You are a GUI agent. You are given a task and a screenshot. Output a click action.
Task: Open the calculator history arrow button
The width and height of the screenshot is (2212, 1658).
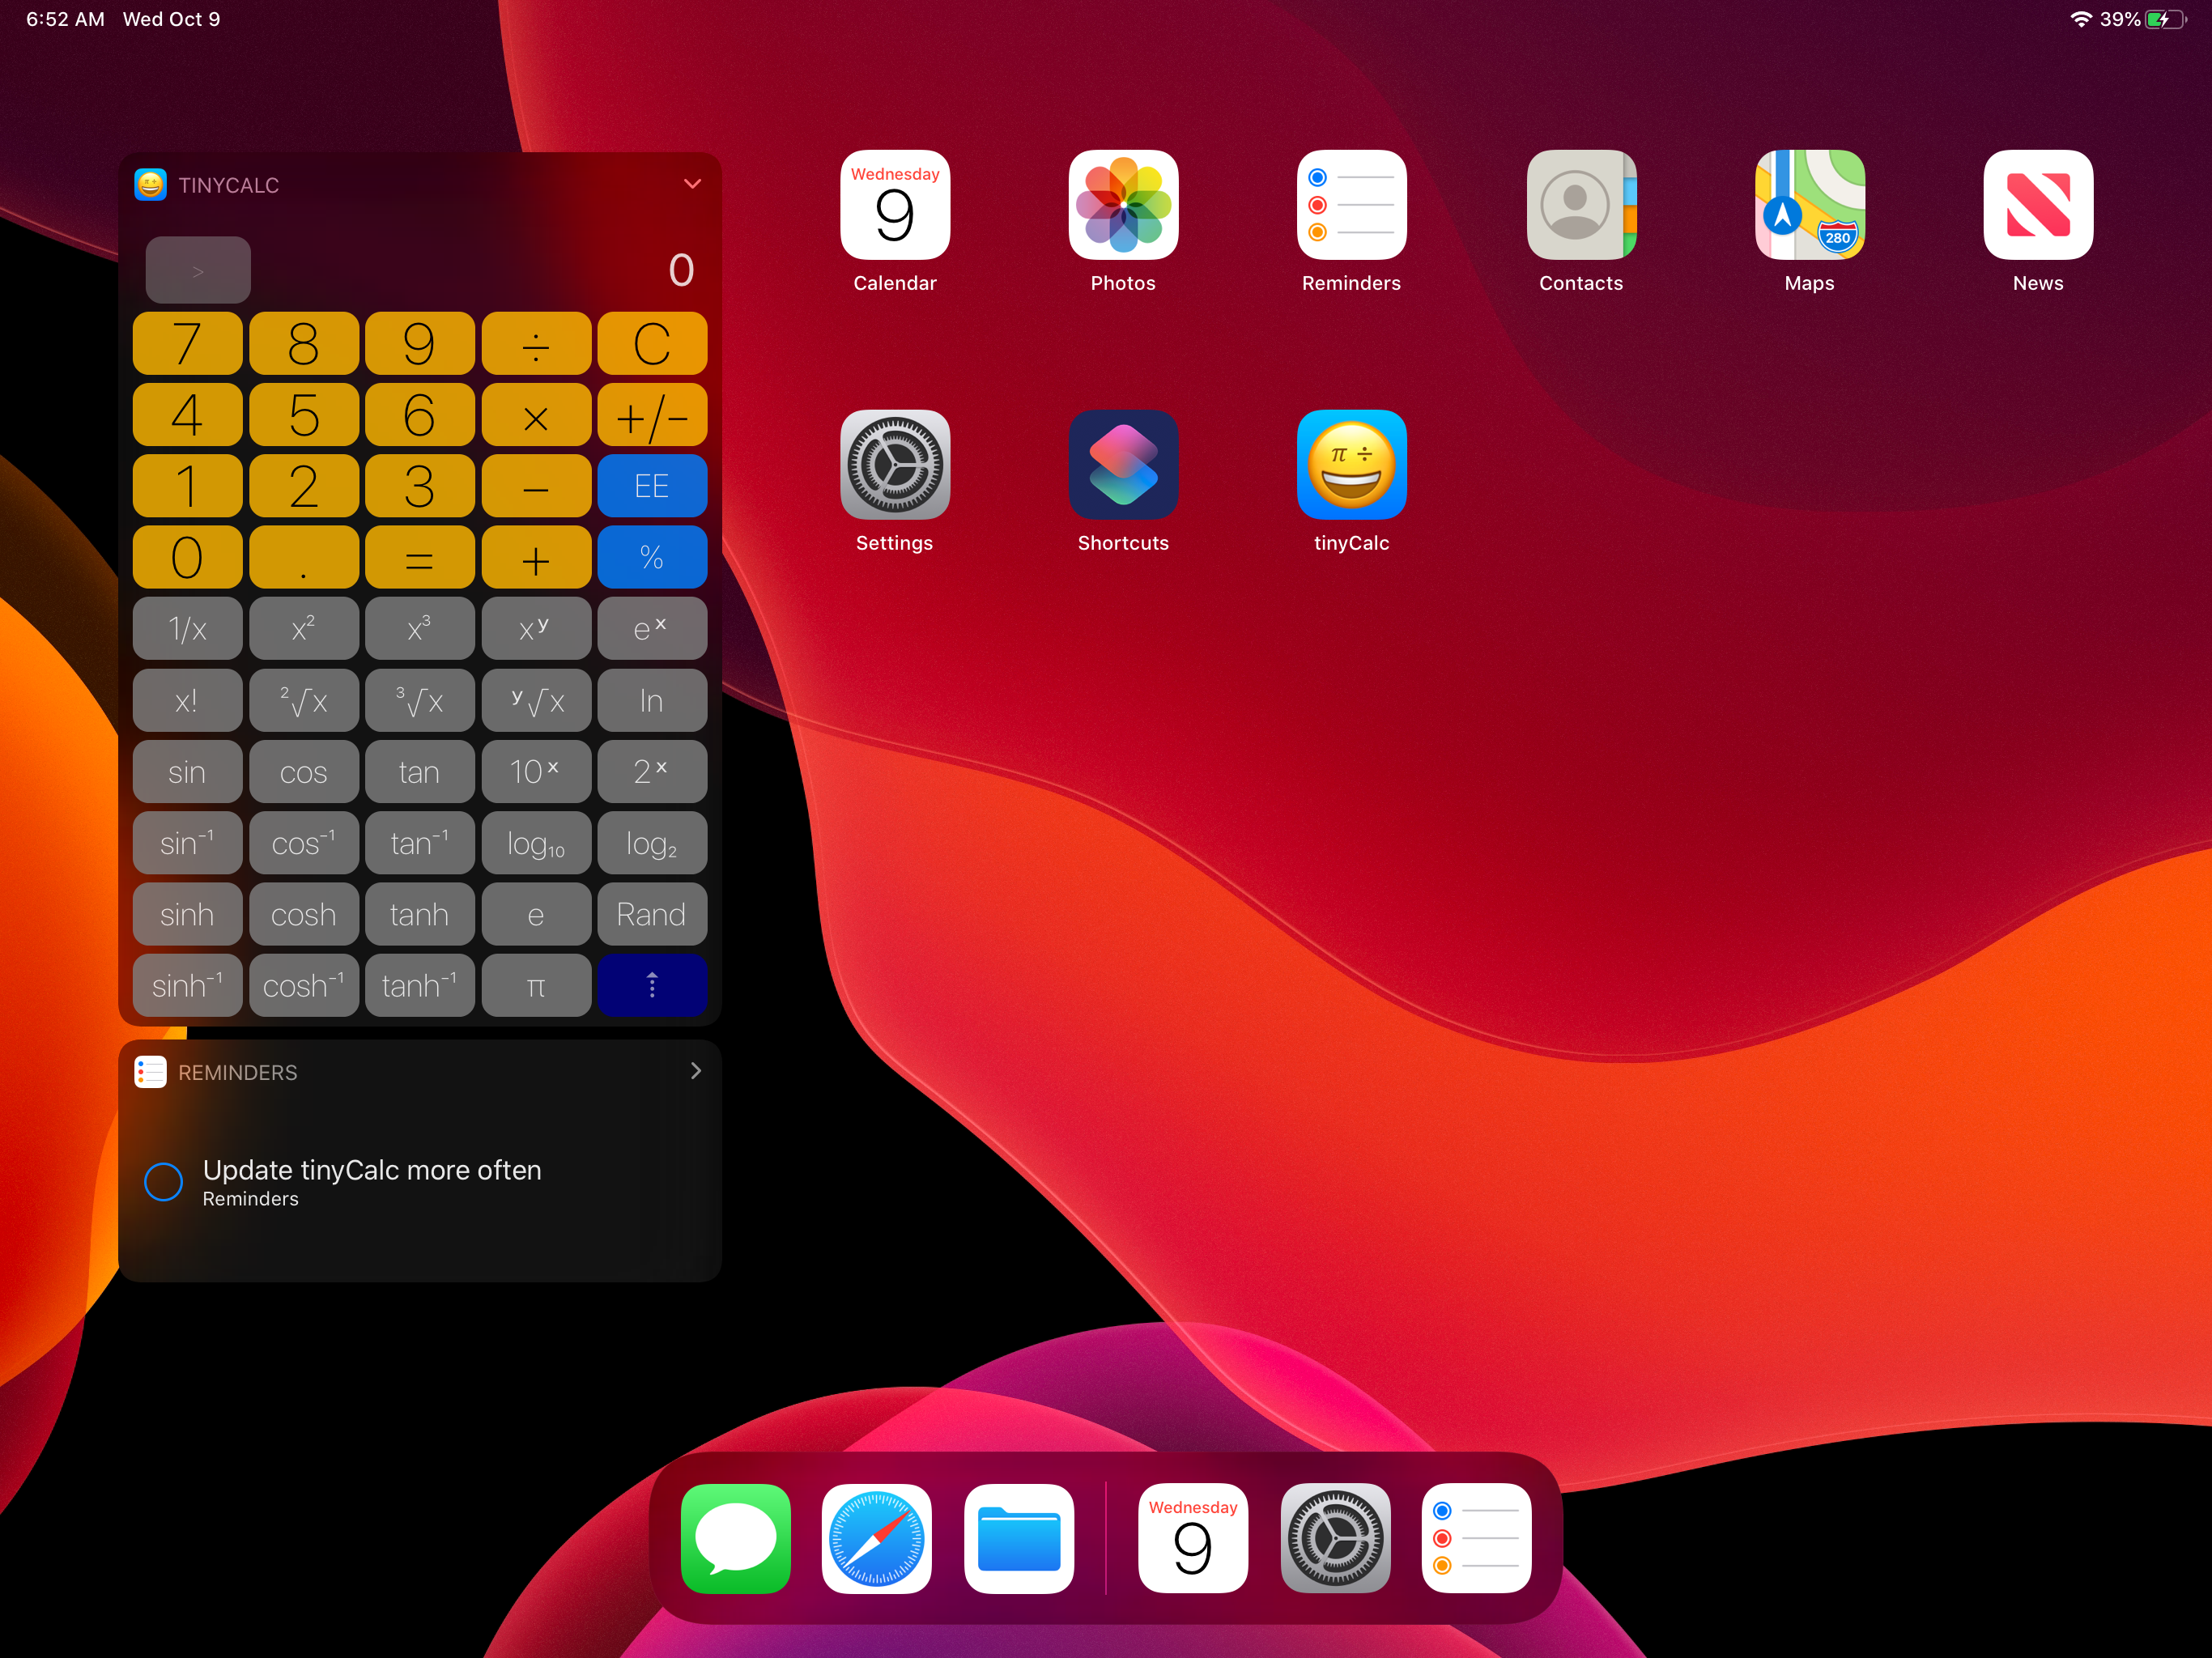click(x=198, y=270)
